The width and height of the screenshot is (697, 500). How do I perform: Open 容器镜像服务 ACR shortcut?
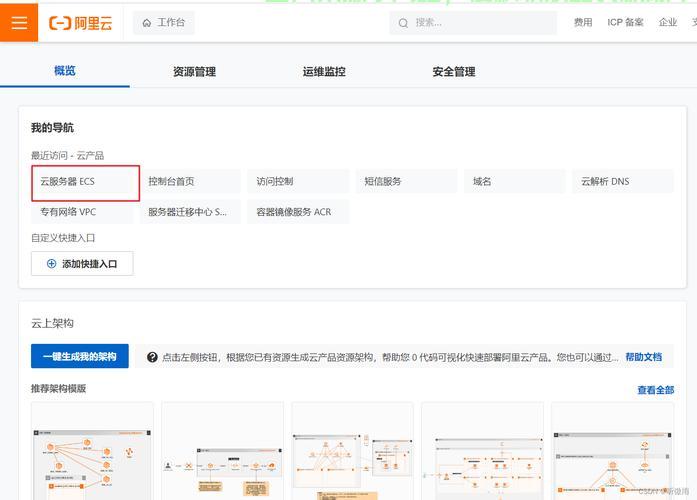tap(298, 212)
